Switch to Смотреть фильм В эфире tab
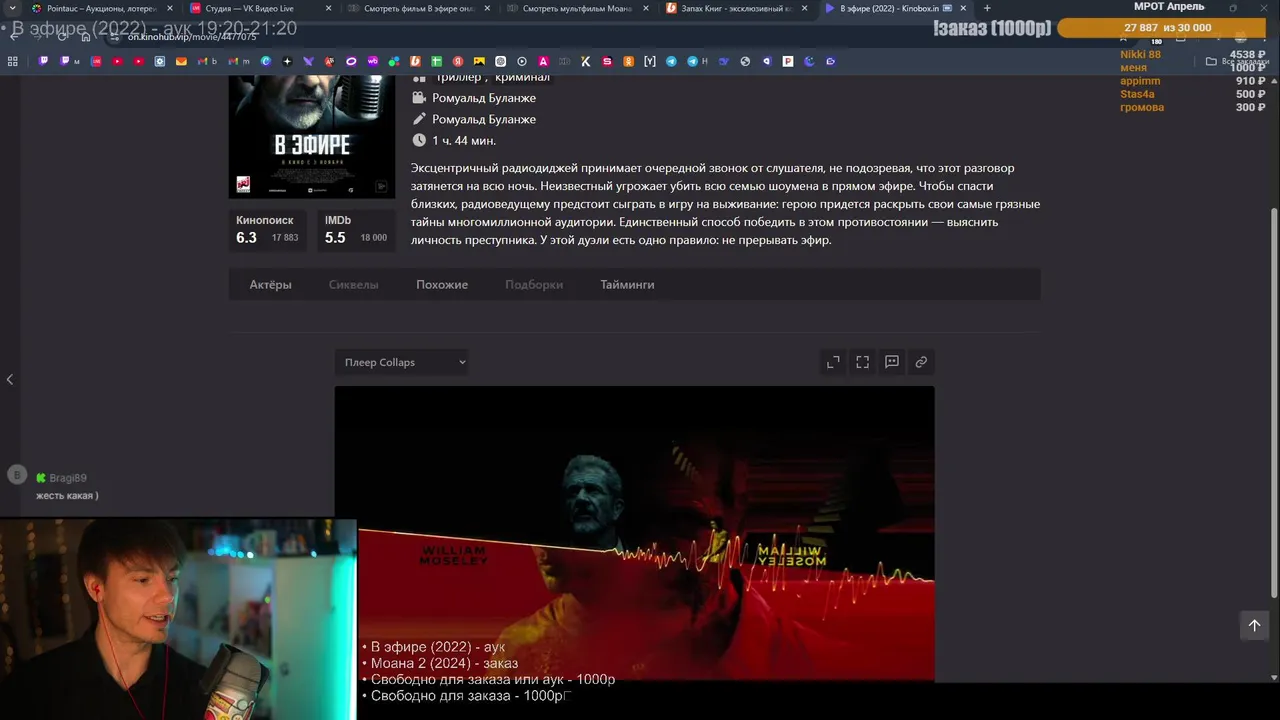 [418, 8]
